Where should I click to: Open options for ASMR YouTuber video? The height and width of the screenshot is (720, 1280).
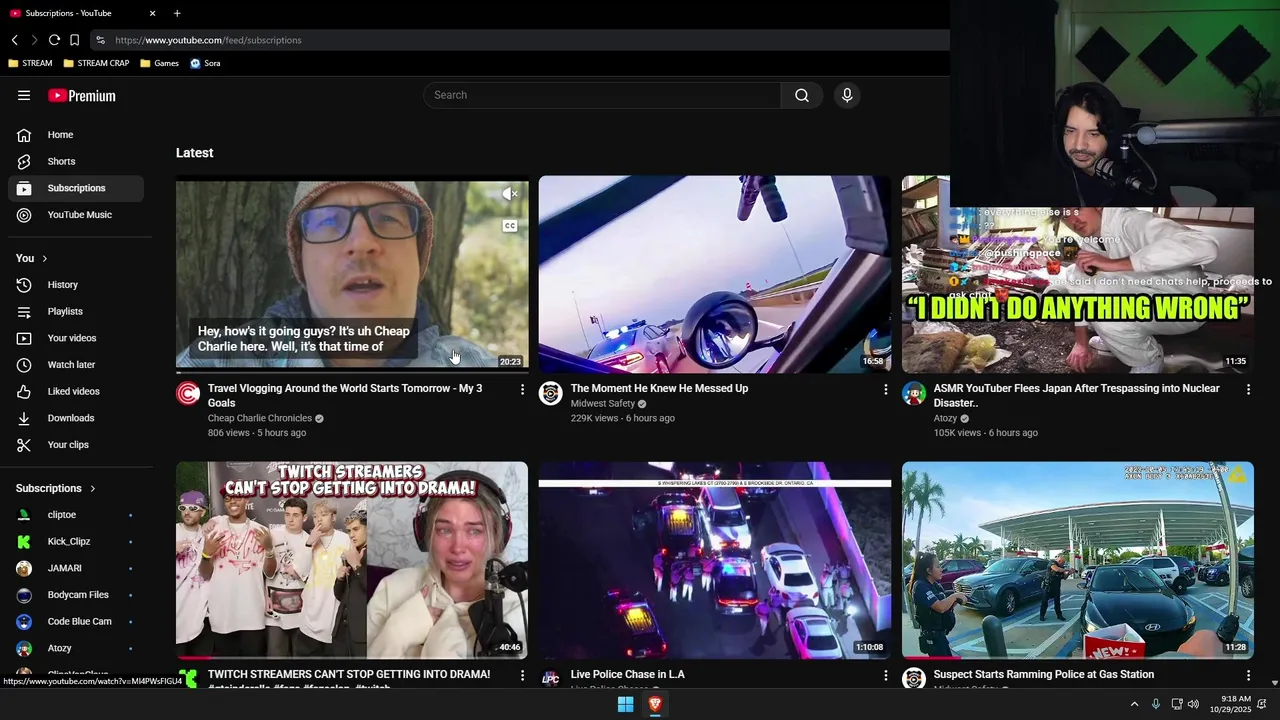[x=1248, y=389]
